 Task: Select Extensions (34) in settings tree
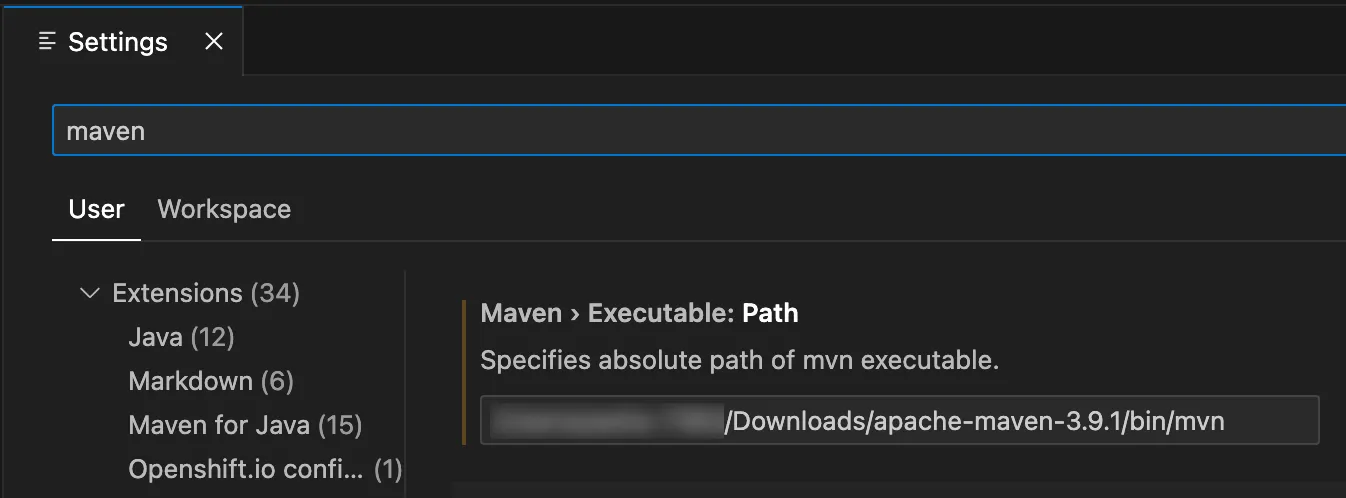tap(206, 293)
